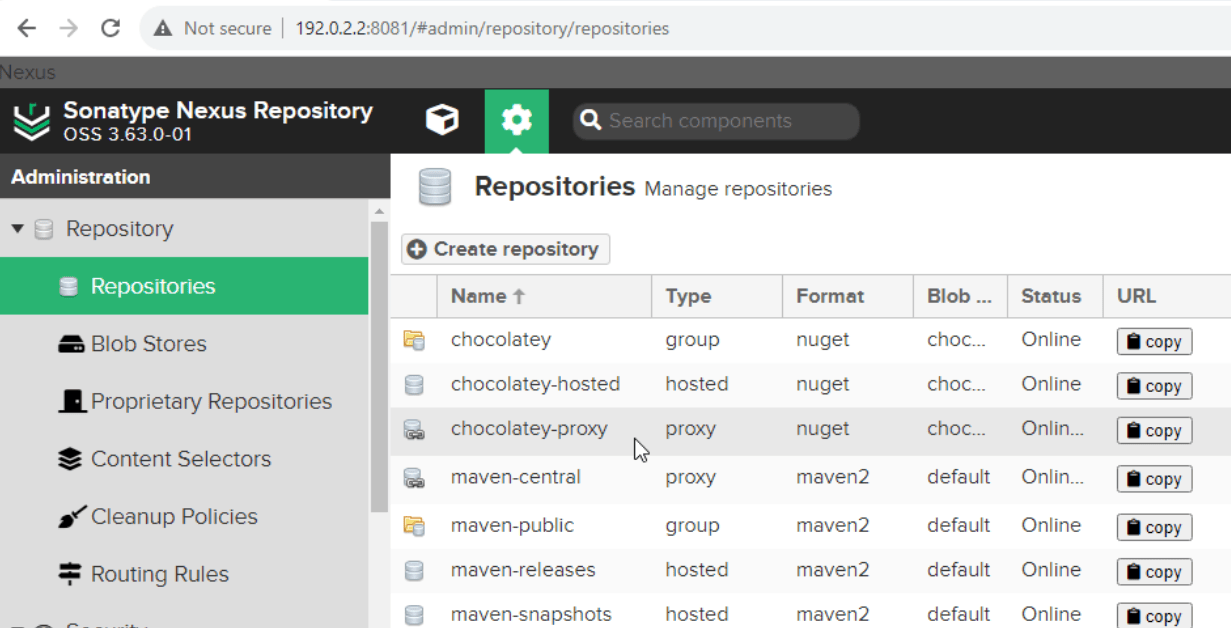Go back using the browser back arrow
Screen dimensions: 1231x628
[27, 28]
